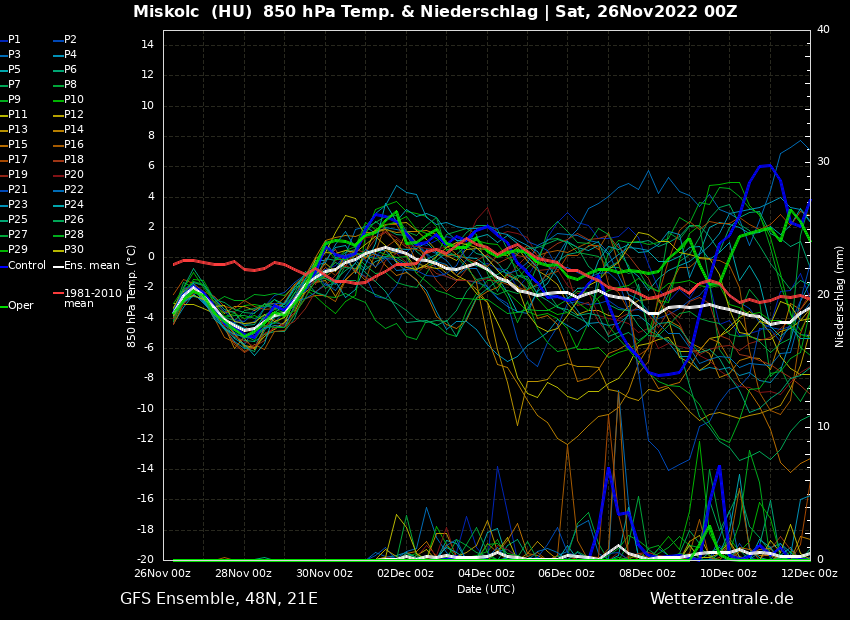Click the P1 legend entry
The width and height of the screenshot is (850, 620).
15,40
